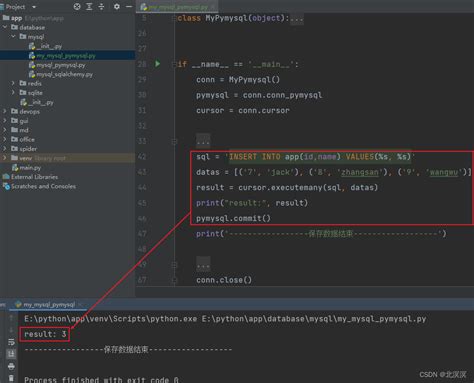
Task: Click pymysql.commit() on line 46
Action: tap(233, 218)
